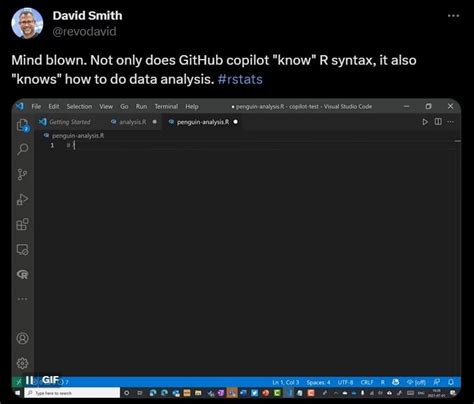Minimize the Visual Studio Code window
Screen dimensions: 474x404
pos(406,106)
